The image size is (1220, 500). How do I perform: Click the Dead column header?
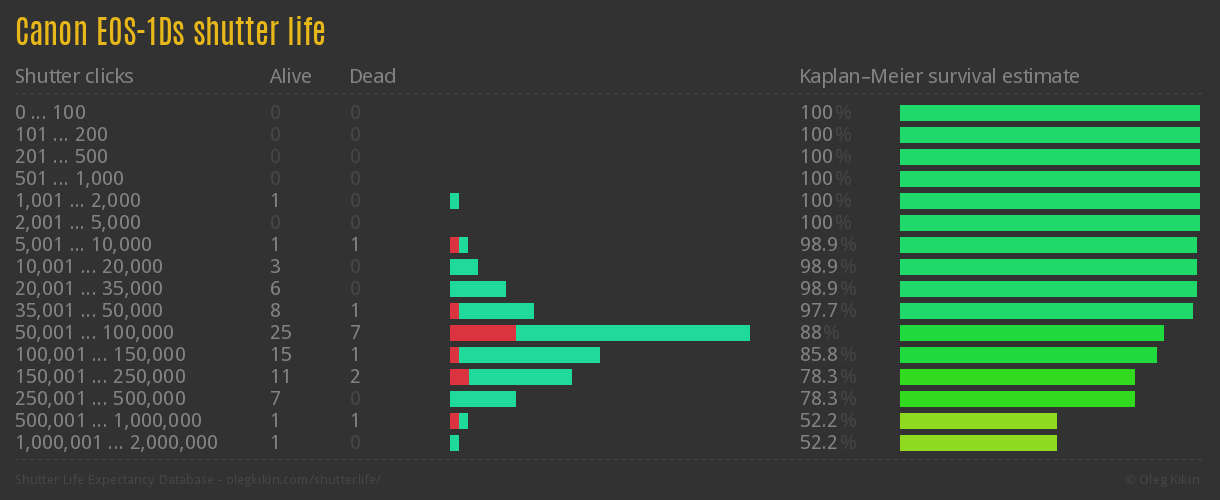tap(372, 76)
